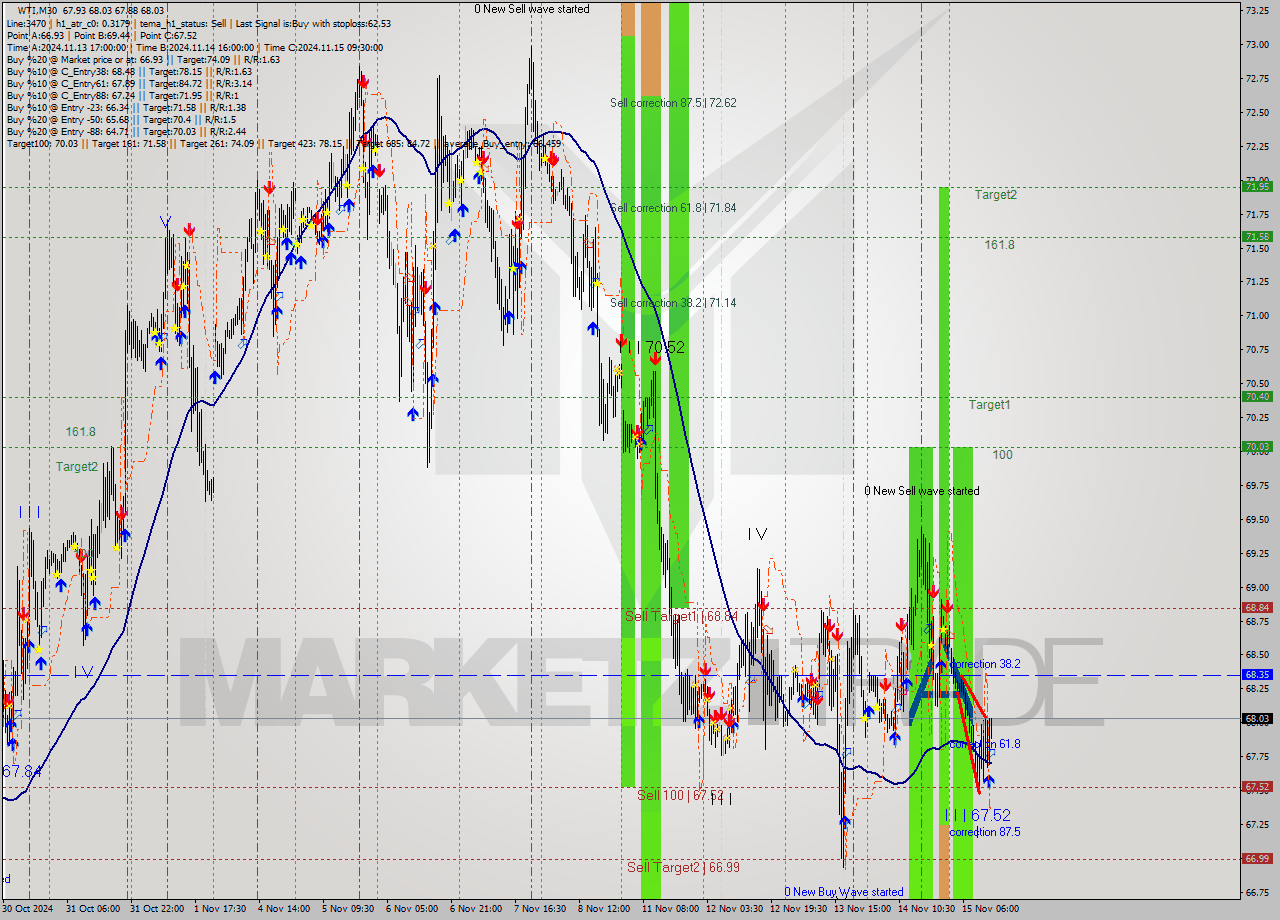Viewport: 1280px width, 920px height.
Task: Click the blue 'correction 87.5' label
Action: (985, 832)
